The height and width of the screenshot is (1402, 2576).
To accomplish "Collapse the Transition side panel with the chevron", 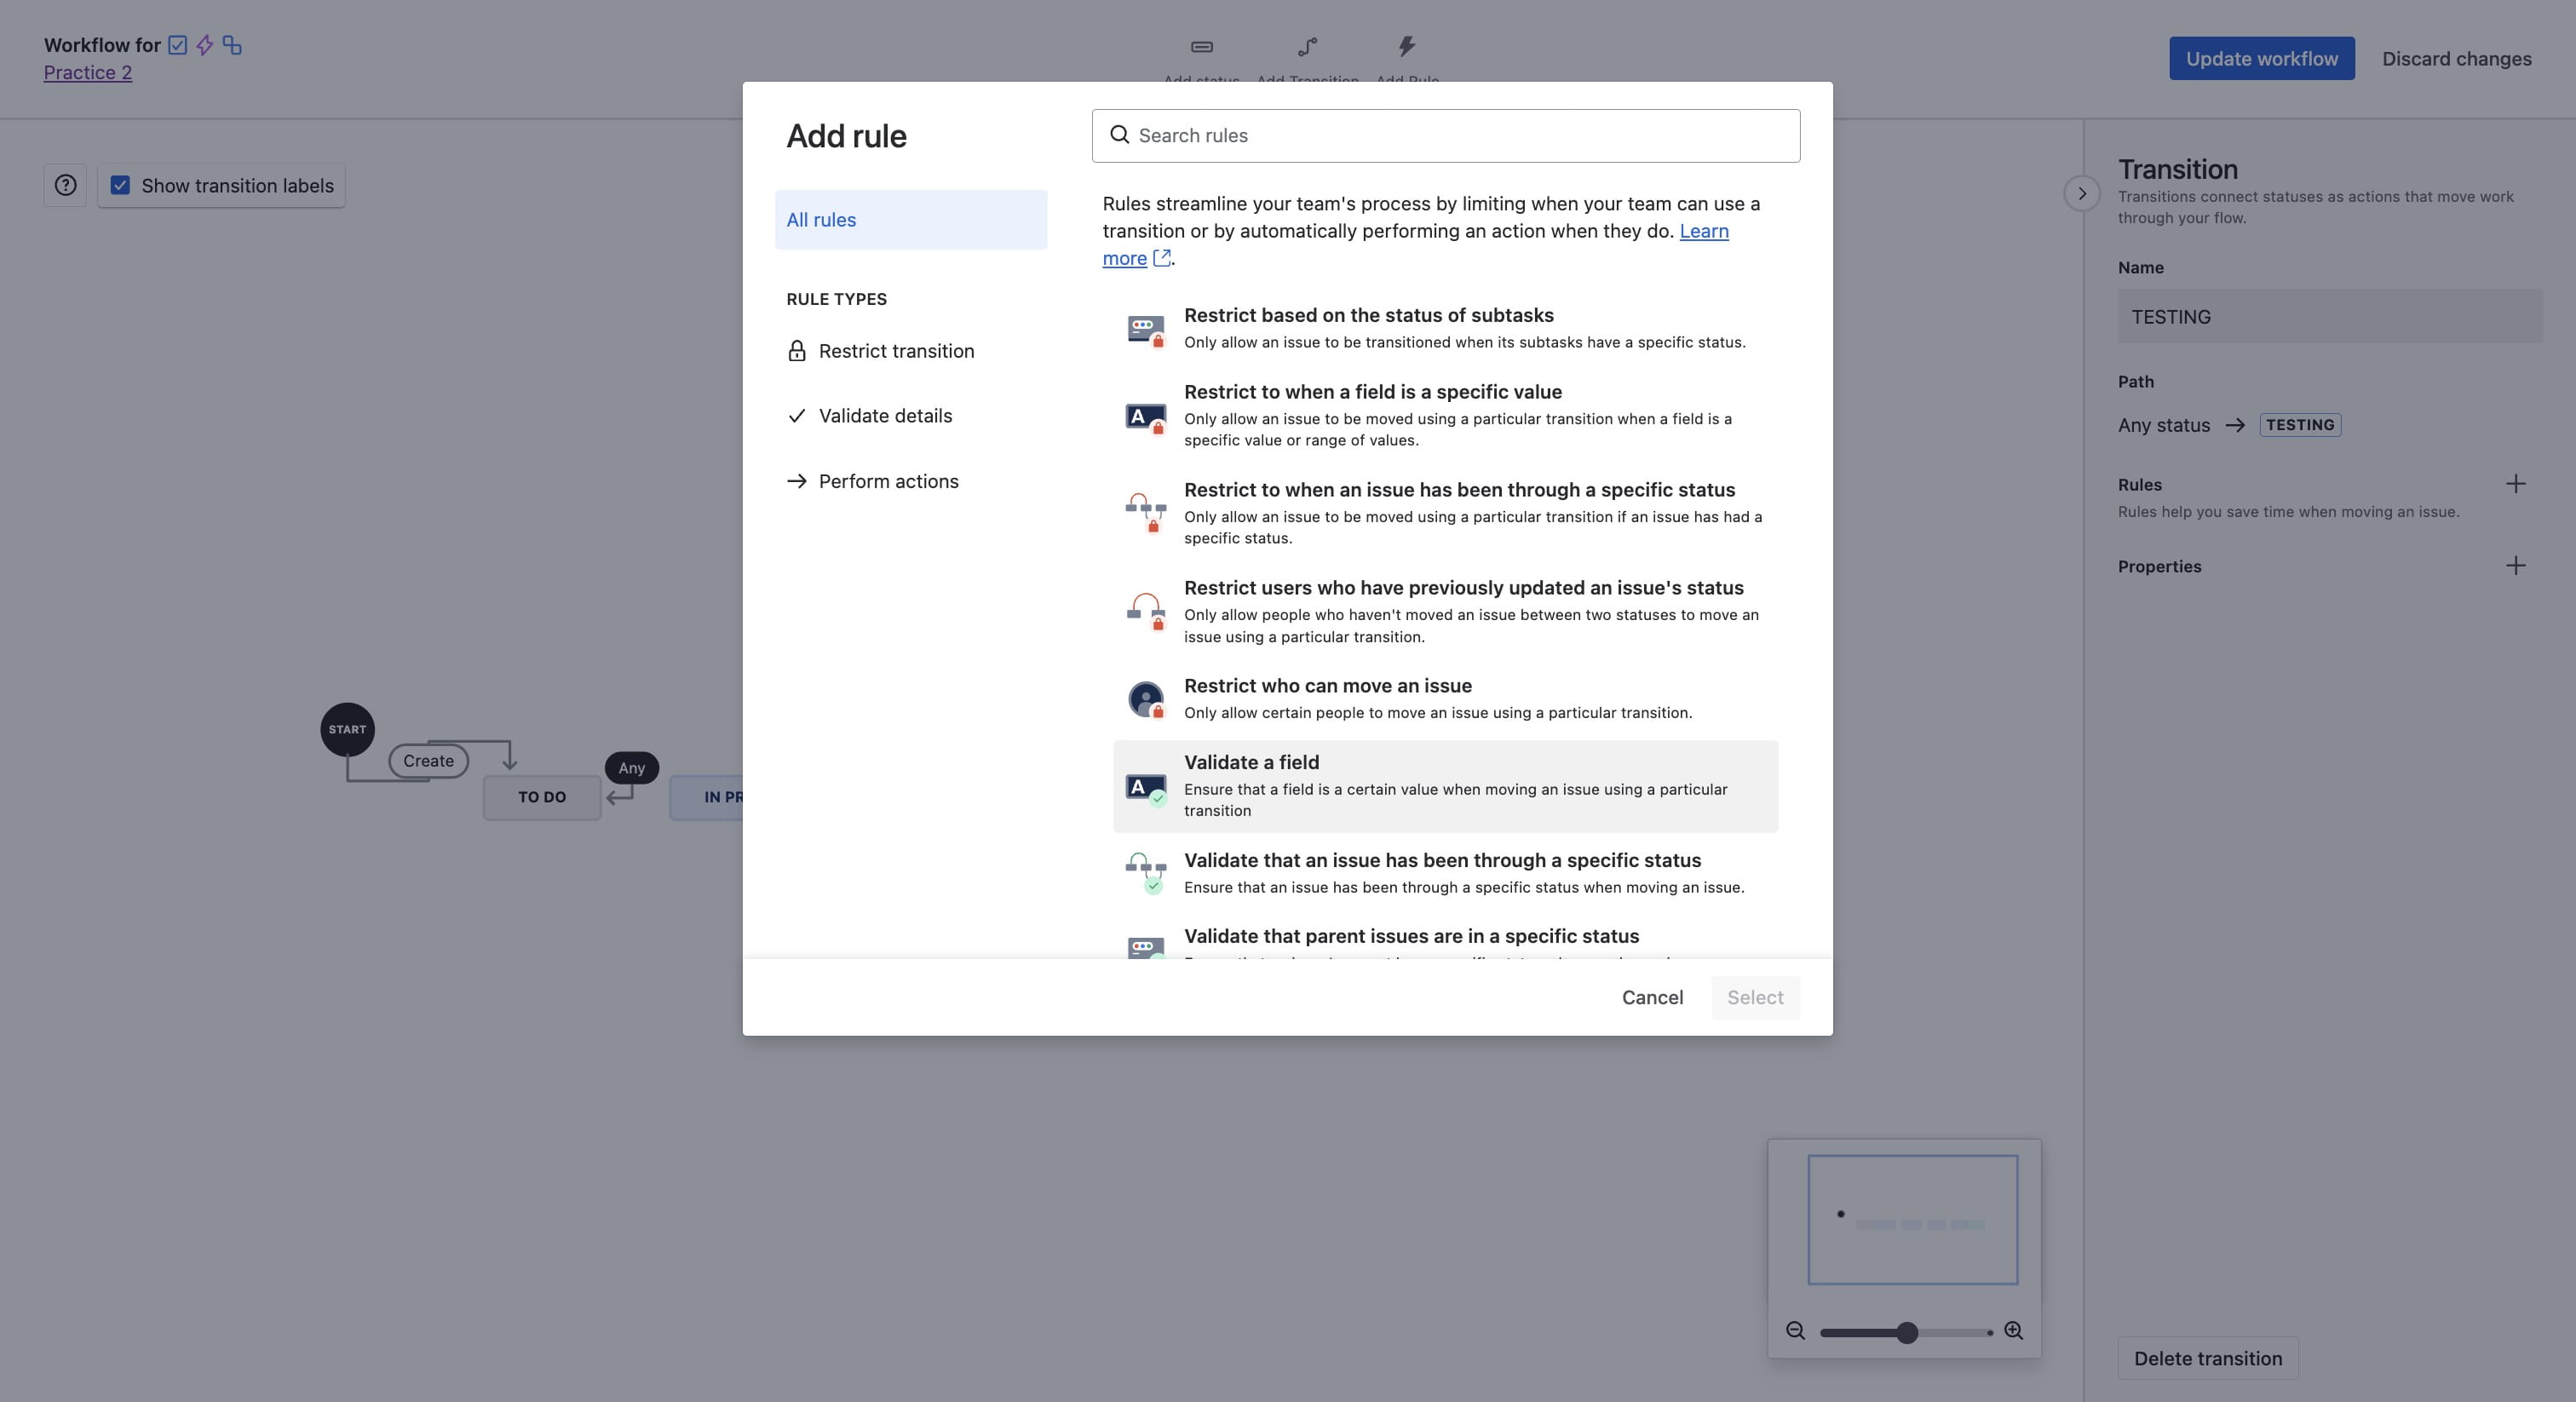I will [x=2082, y=193].
